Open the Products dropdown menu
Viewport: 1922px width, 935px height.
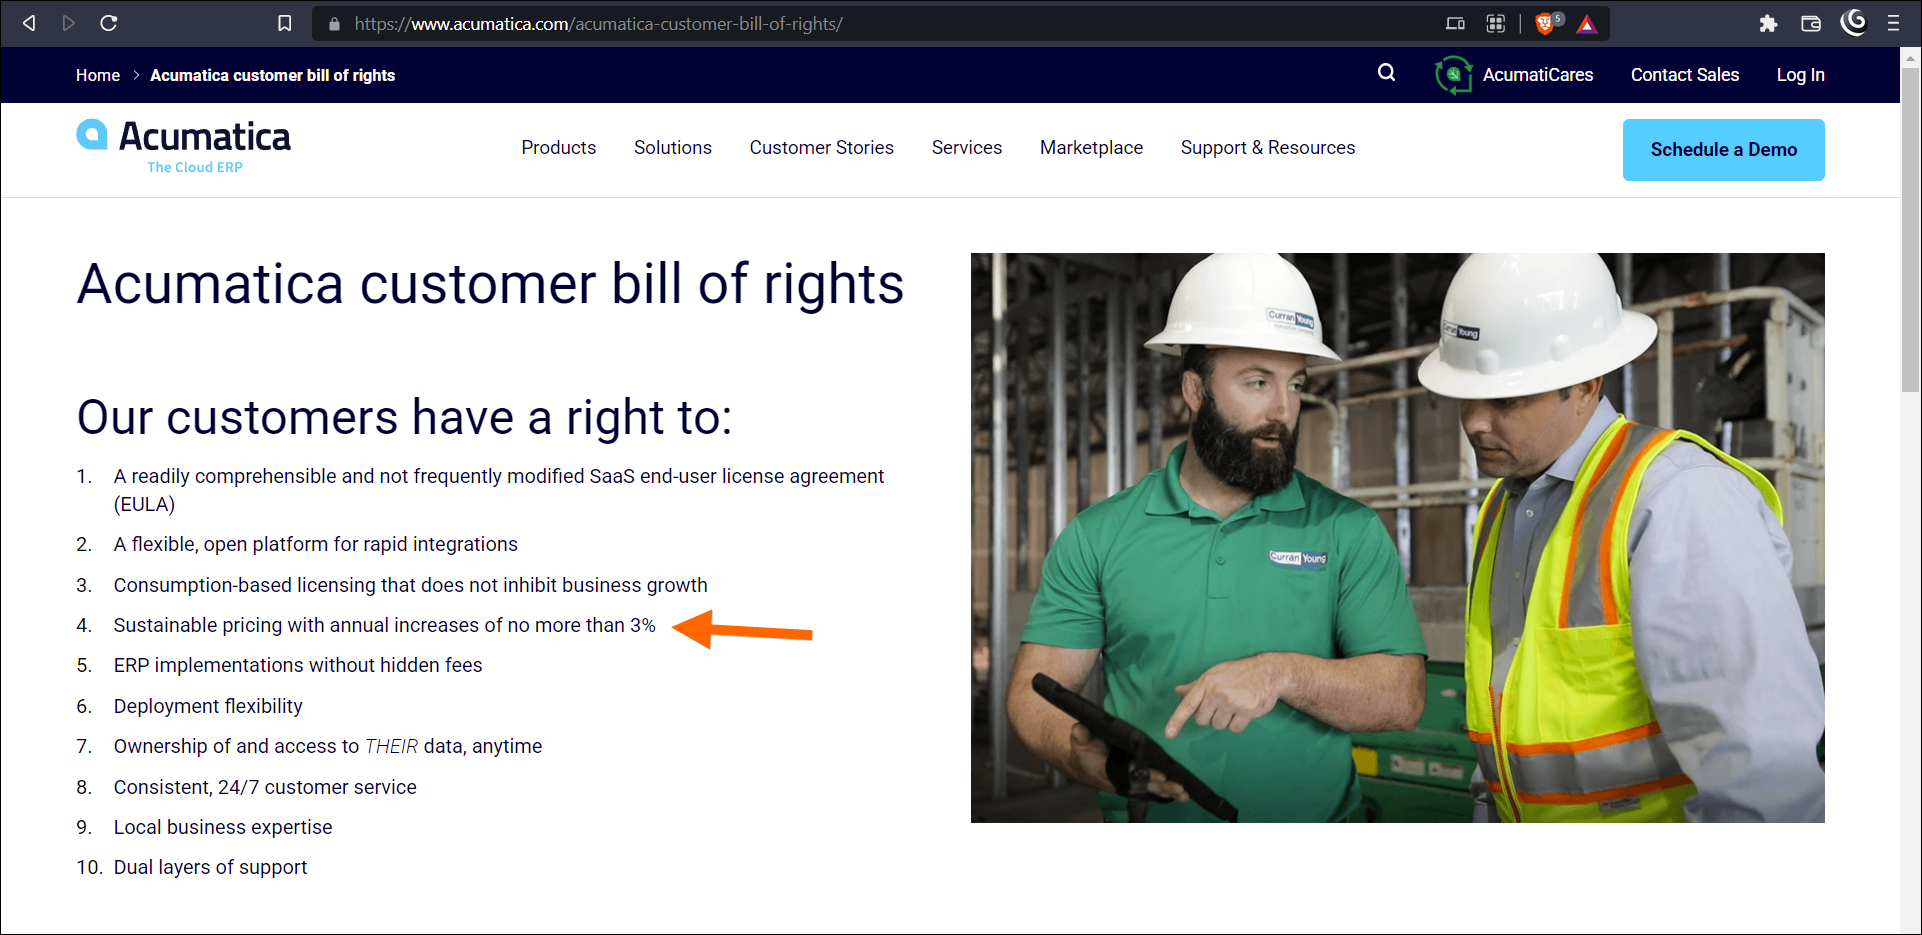pos(558,148)
